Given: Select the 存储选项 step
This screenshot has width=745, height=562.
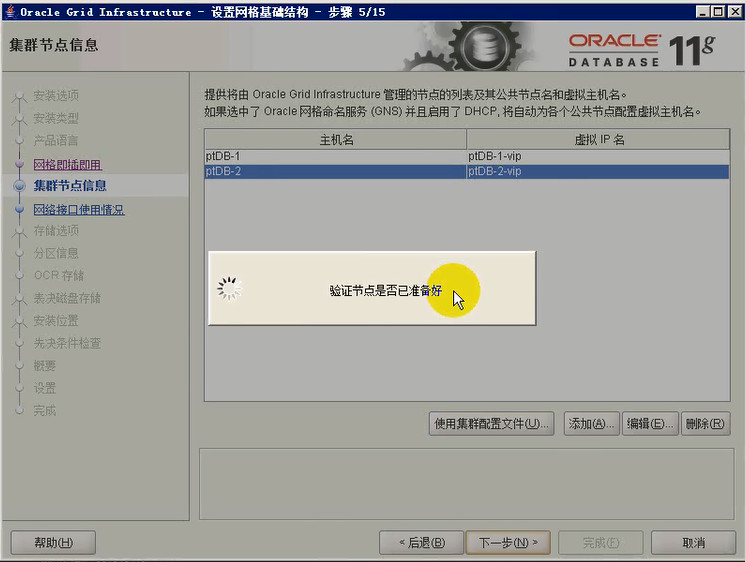Looking at the screenshot, I should [x=56, y=231].
